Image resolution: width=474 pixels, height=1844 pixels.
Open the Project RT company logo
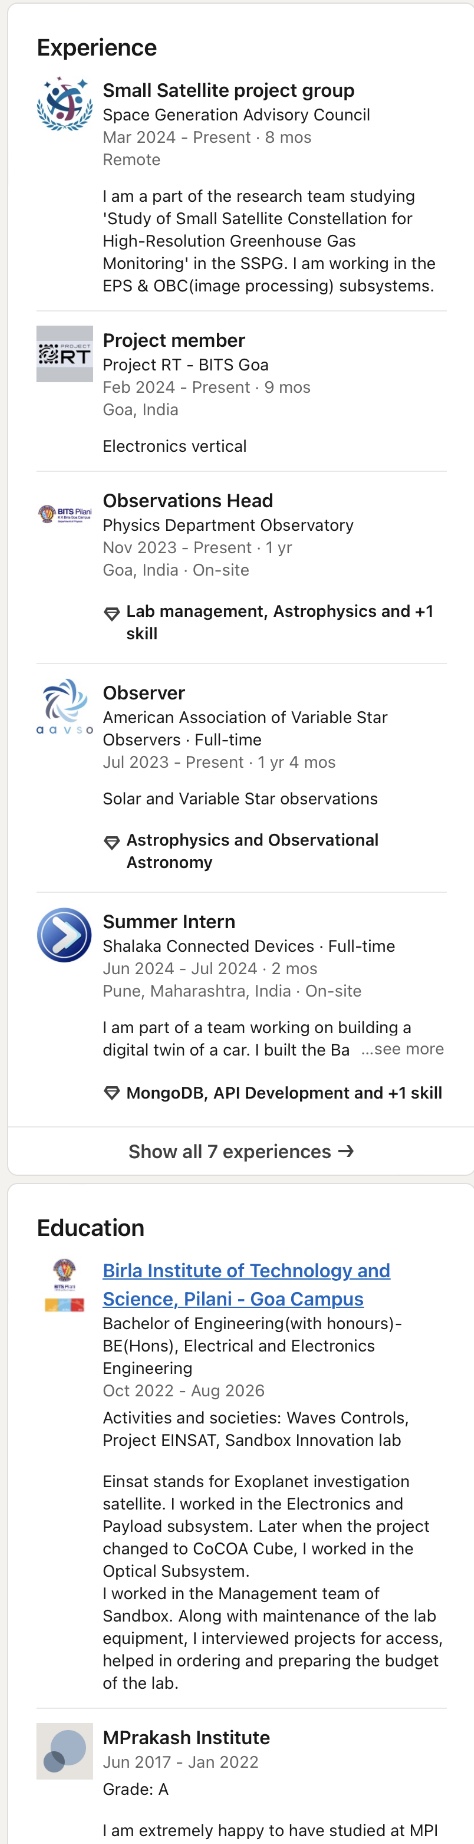click(64, 354)
